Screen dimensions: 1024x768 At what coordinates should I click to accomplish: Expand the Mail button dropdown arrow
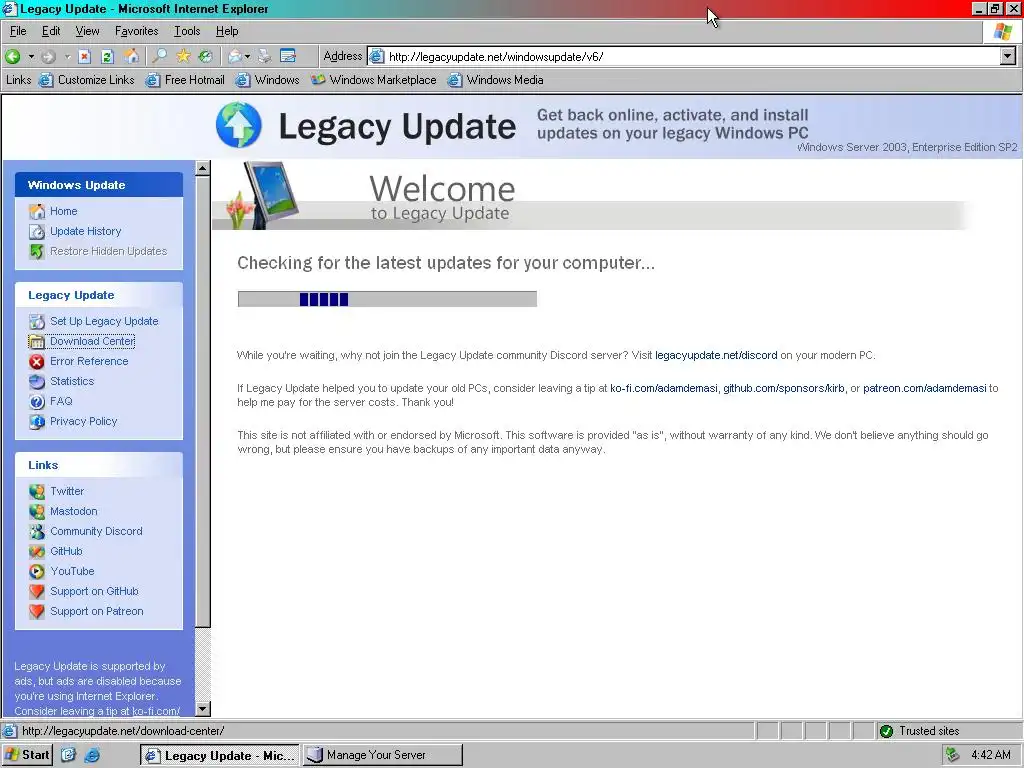pyautogui.click(x=248, y=57)
